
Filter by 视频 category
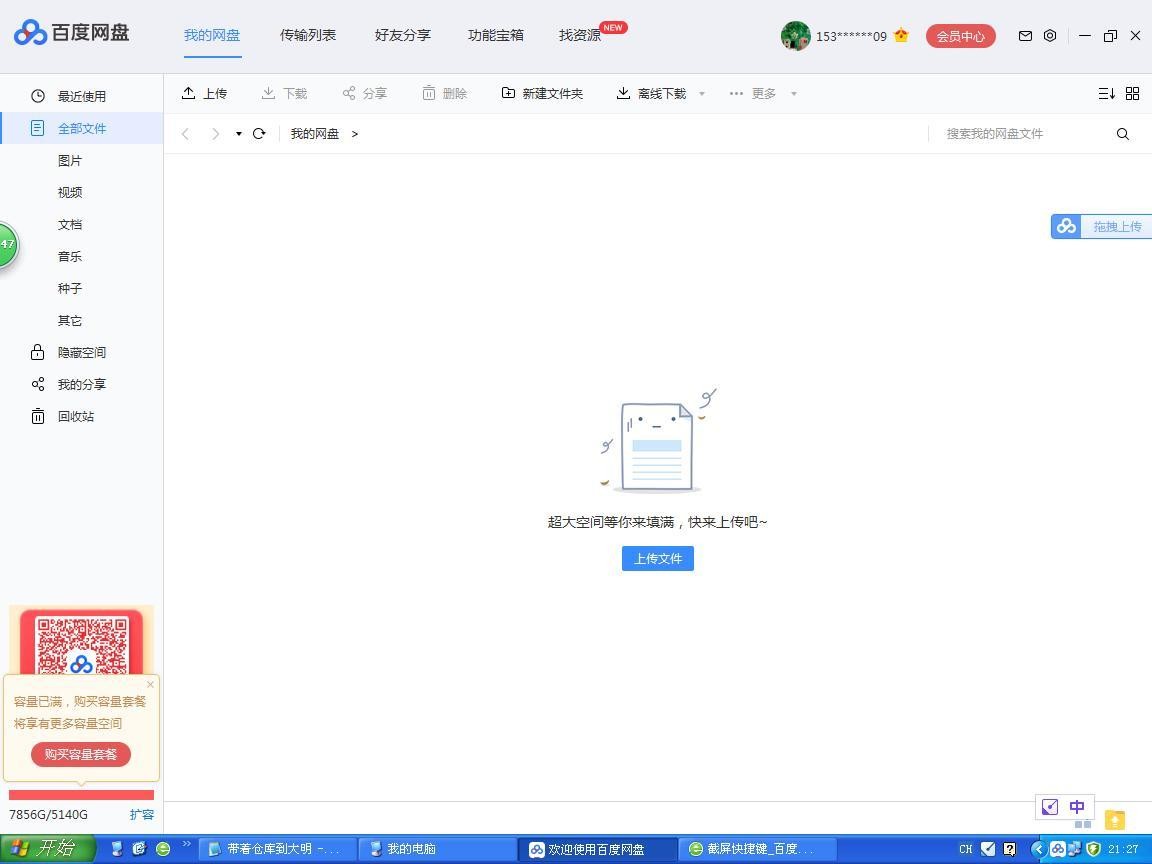[70, 192]
